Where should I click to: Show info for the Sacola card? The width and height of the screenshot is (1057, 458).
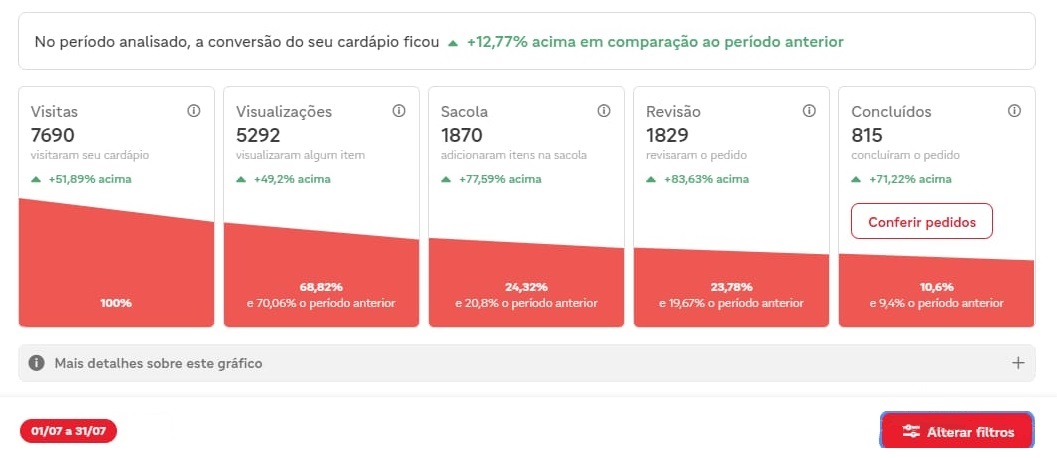604,111
